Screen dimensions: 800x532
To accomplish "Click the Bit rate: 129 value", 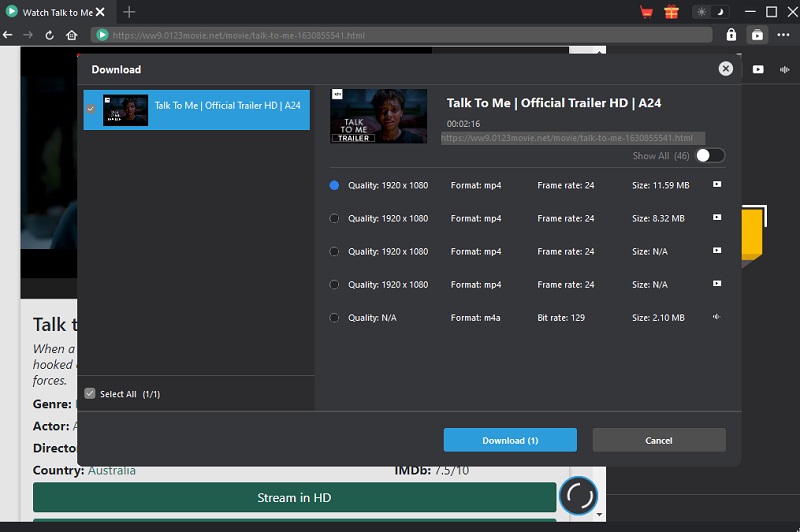I will tap(561, 318).
